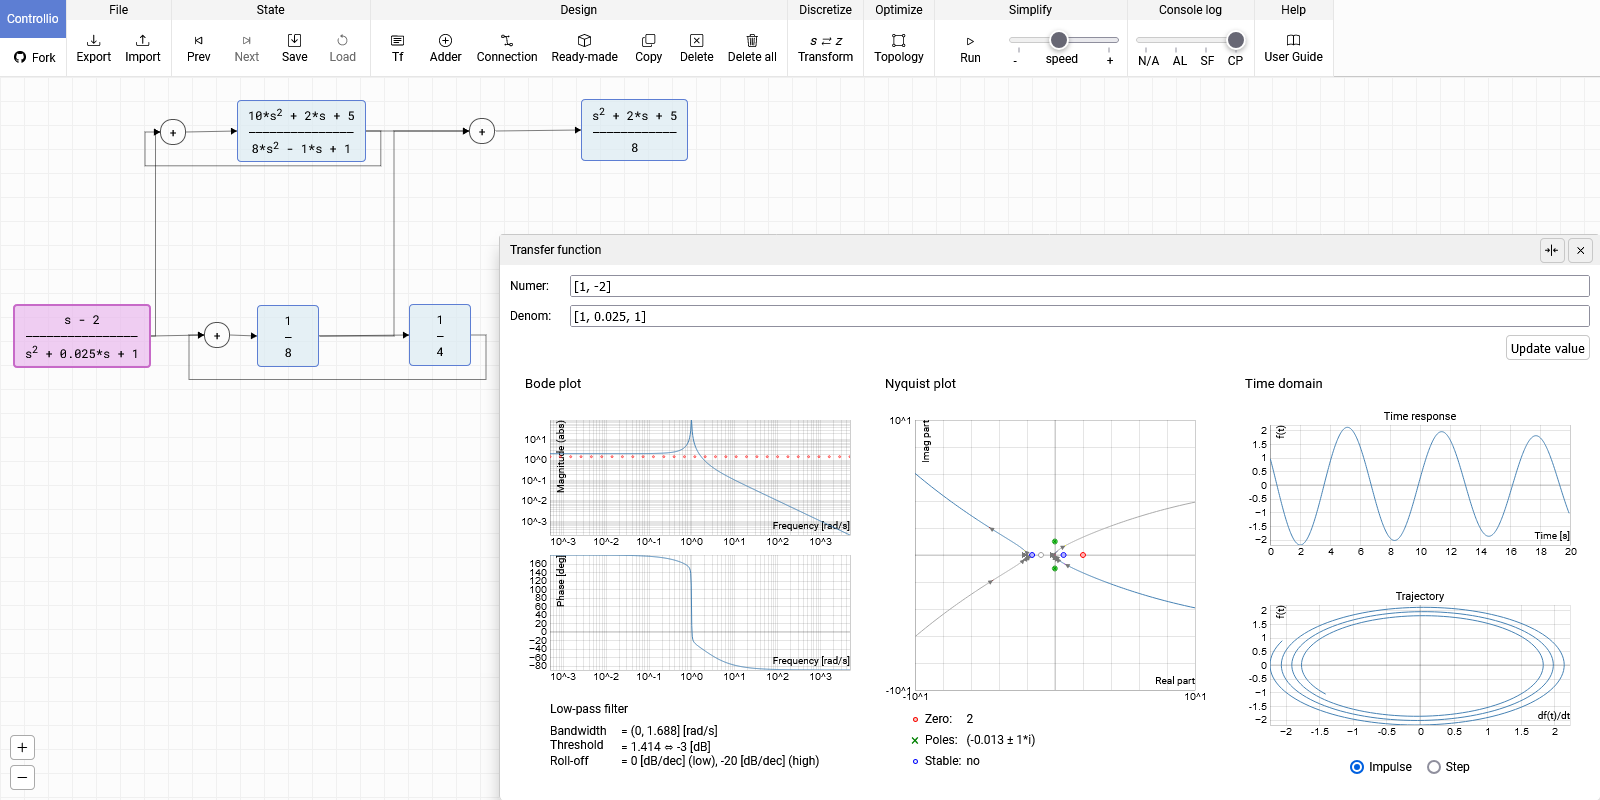Click the Stable: no legend entry
The image size is (1600, 800).
946,761
